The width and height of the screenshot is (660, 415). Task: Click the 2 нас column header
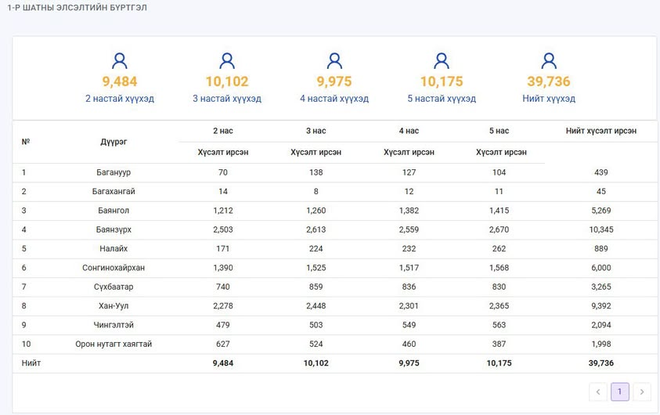(223, 131)
